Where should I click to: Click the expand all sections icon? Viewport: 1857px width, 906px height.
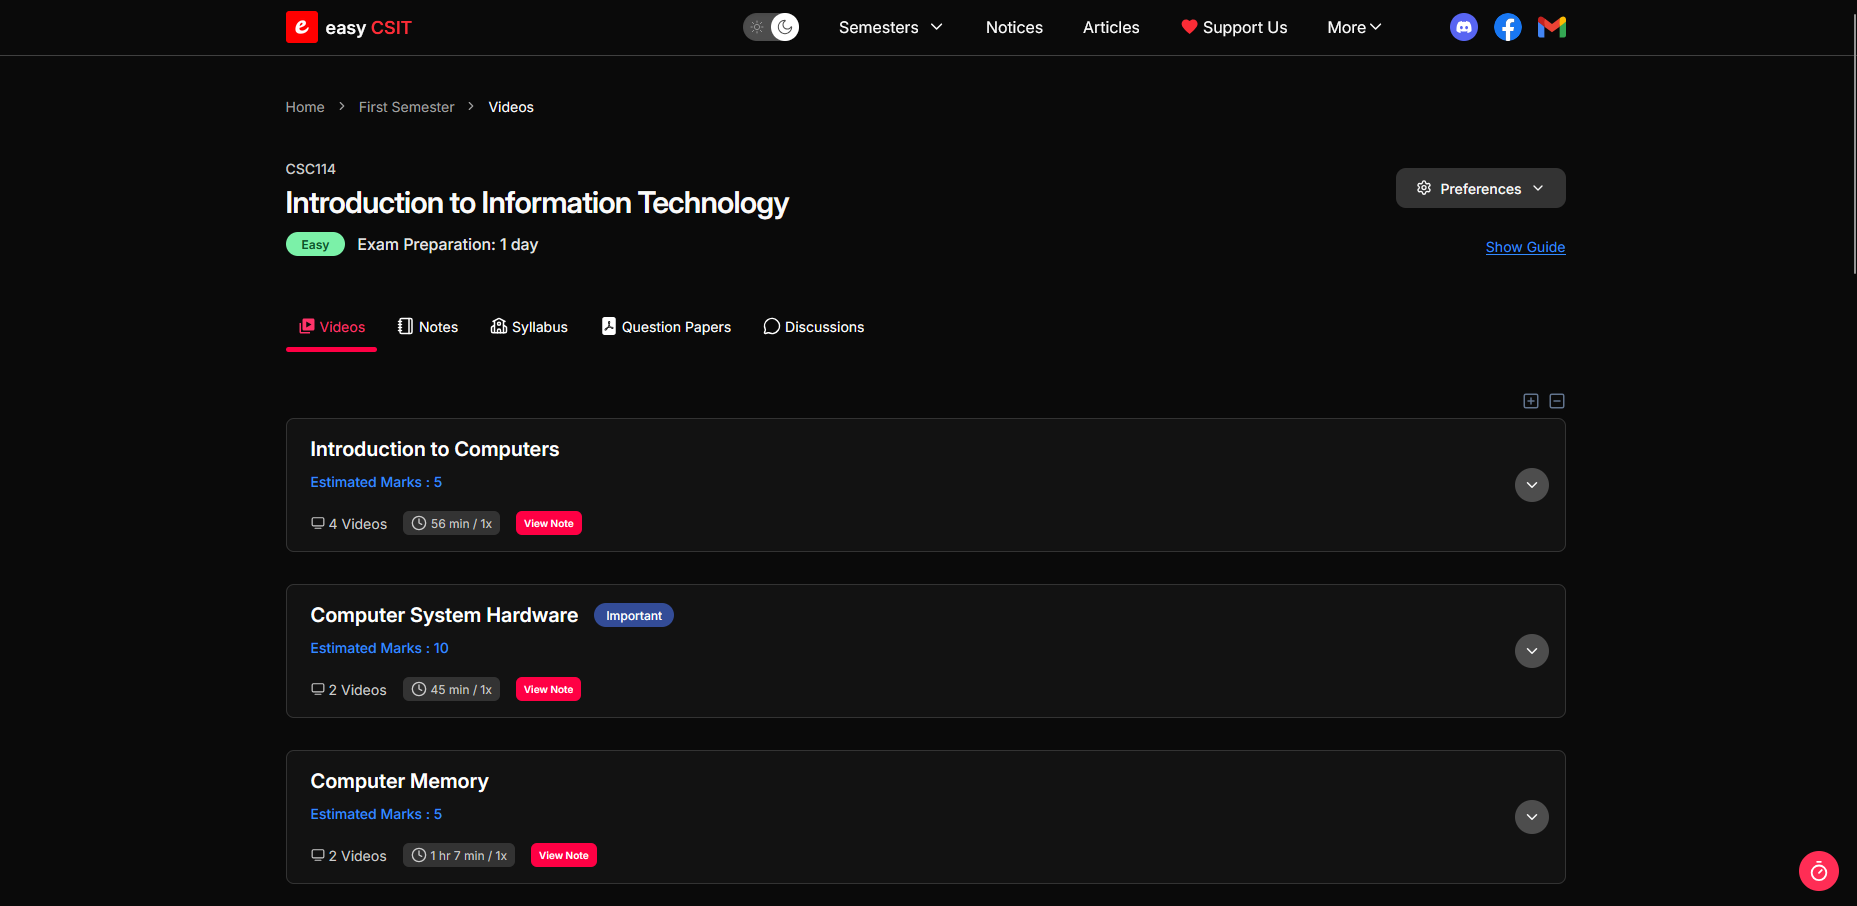[x=1531, y=401]
